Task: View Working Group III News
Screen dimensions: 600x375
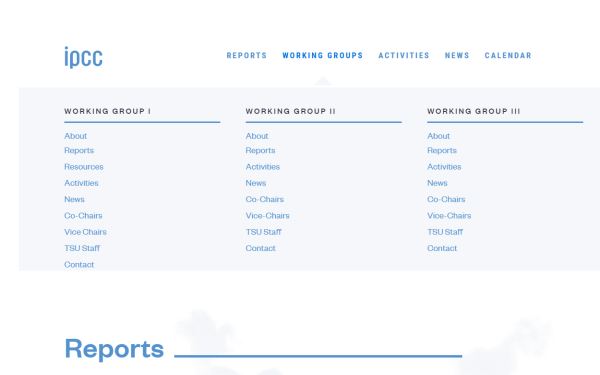Action: [437, 183]
